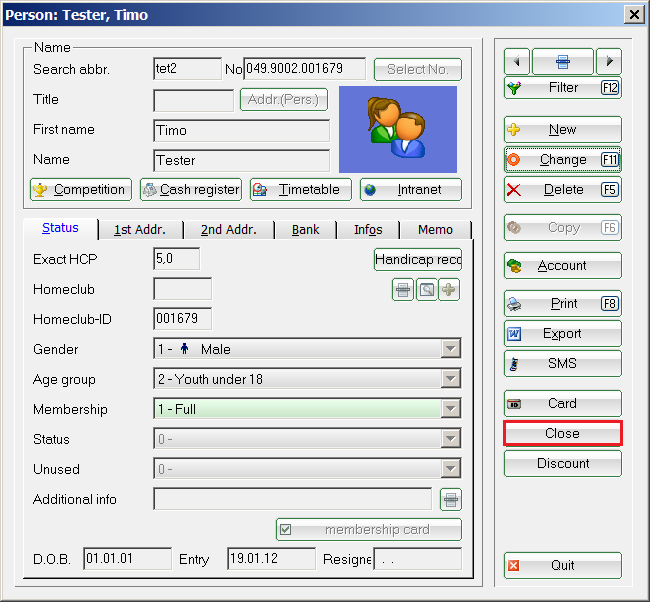This screenshot has width=650, height=602.
Task: Click the Additional info field
Action: [293, 499]
